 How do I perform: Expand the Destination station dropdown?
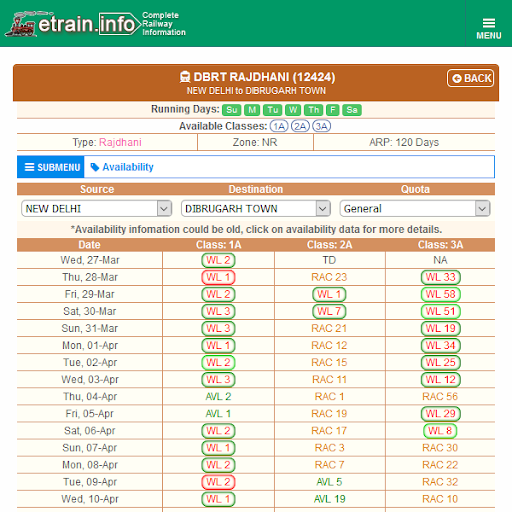click(256, 209)
